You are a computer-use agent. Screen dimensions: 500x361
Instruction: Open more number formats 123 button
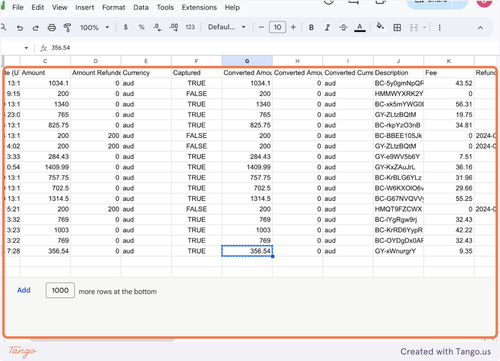point(190,27)
